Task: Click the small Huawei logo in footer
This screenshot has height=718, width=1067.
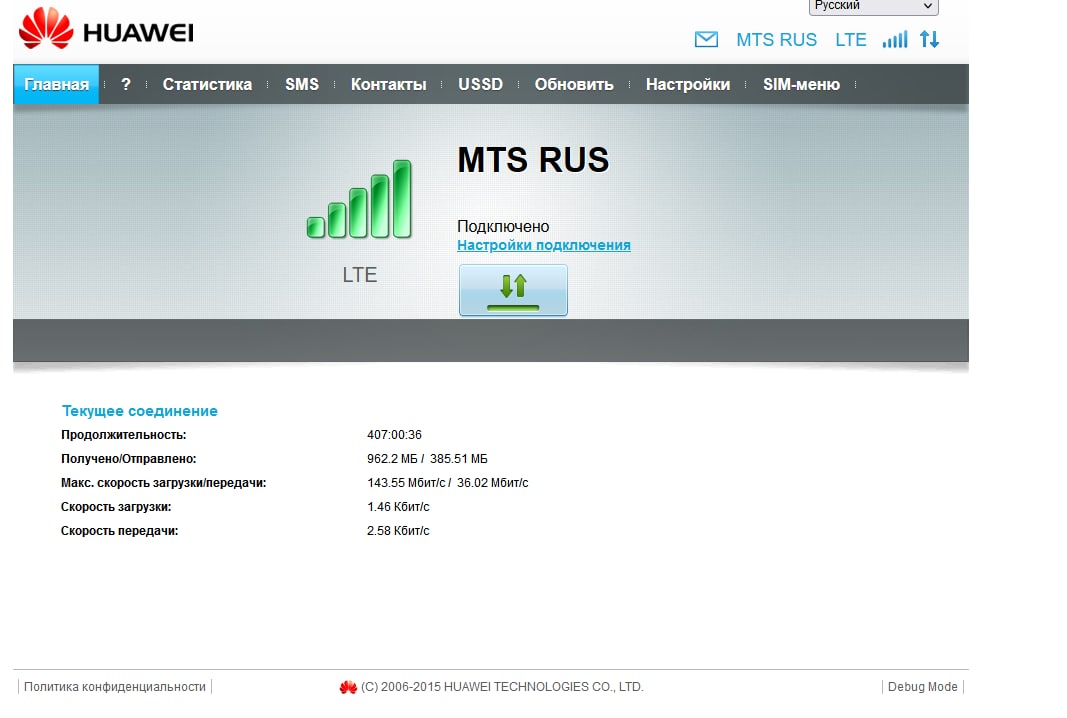Action: click(348, 687)
